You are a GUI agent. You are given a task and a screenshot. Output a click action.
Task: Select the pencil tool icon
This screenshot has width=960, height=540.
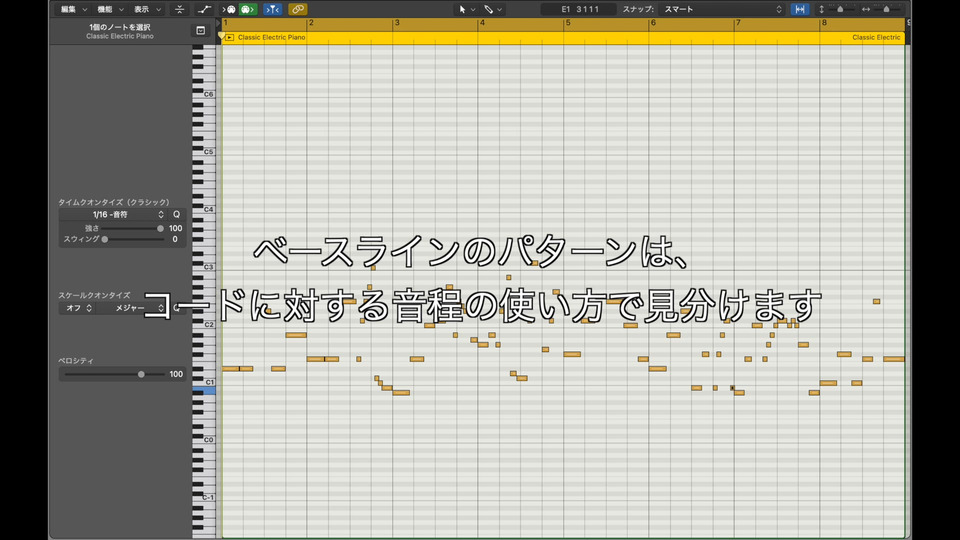489,9
